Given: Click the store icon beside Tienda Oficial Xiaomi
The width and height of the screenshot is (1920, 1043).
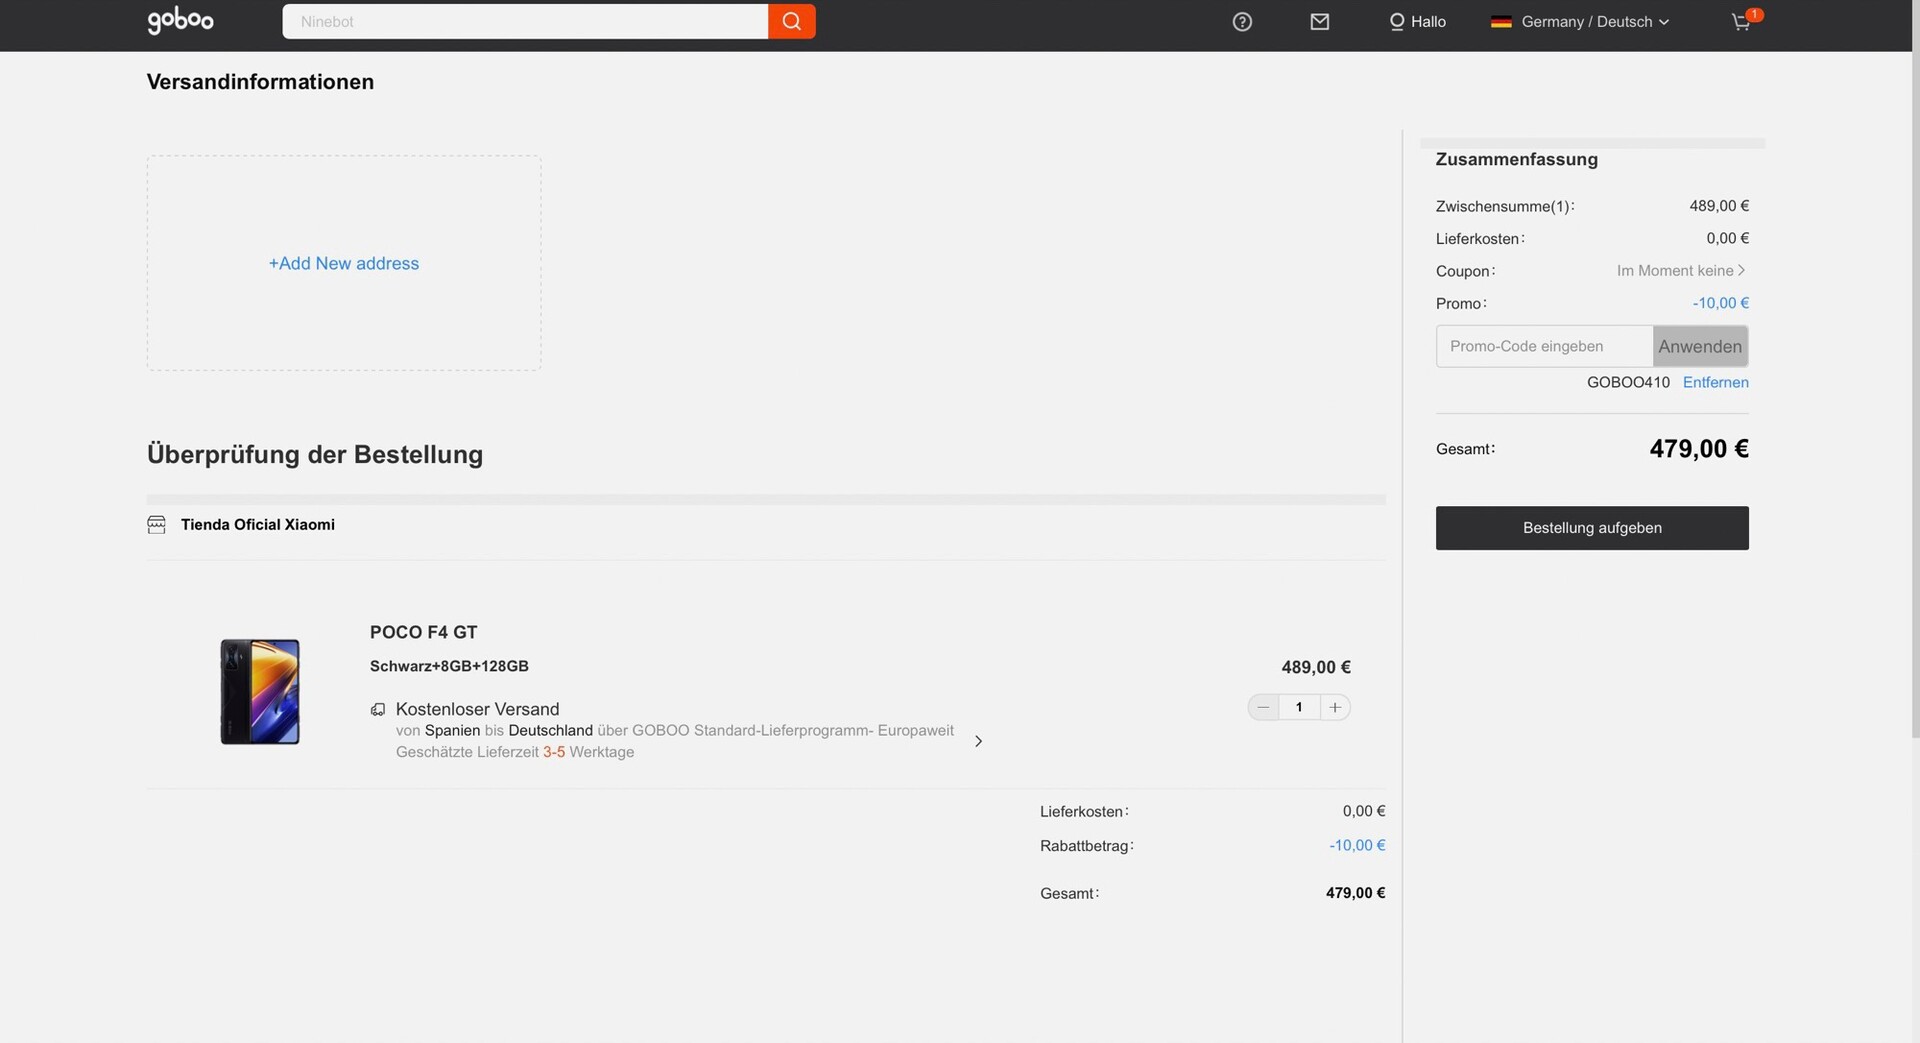Looking at the screenshot, I should pyautogui.click(x=156, y=524).
